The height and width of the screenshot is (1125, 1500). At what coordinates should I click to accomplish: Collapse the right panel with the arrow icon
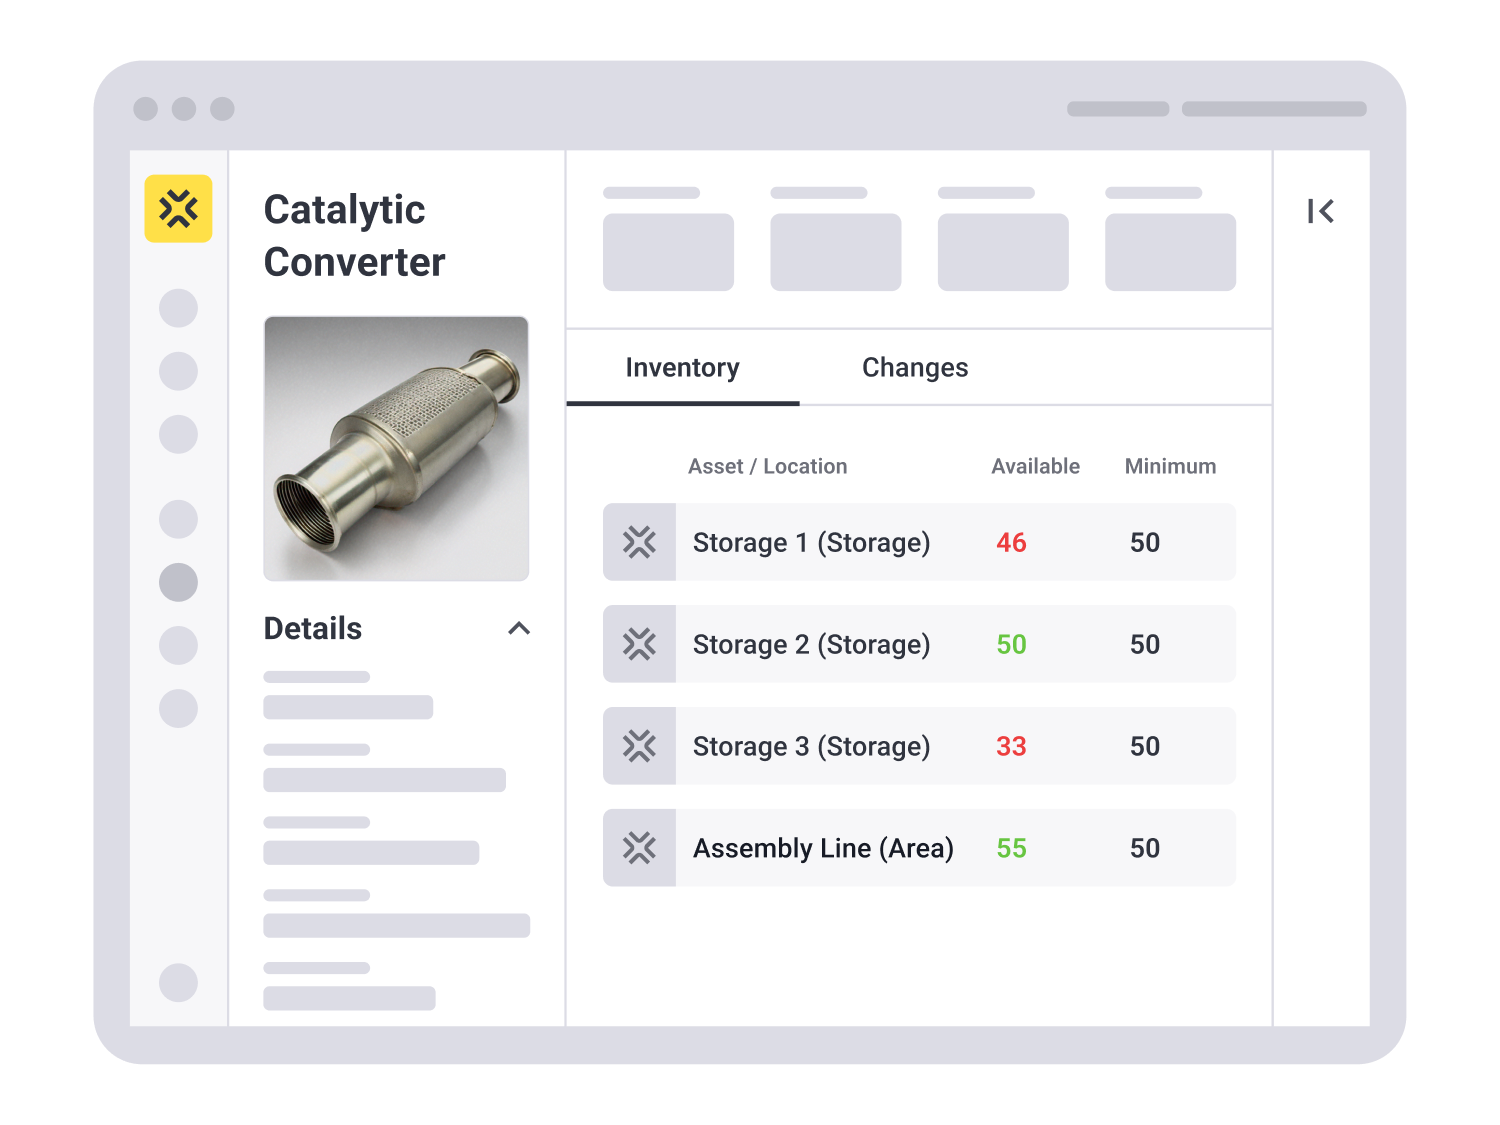coord(1320,211)
